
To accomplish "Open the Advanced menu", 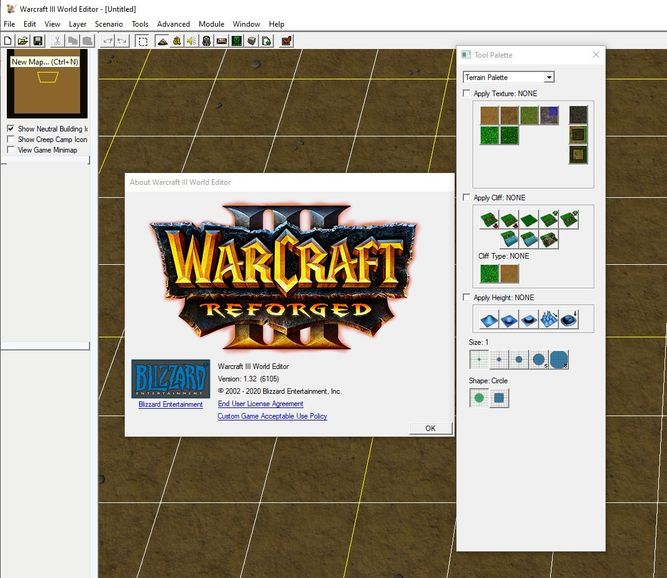I will 173,24.
